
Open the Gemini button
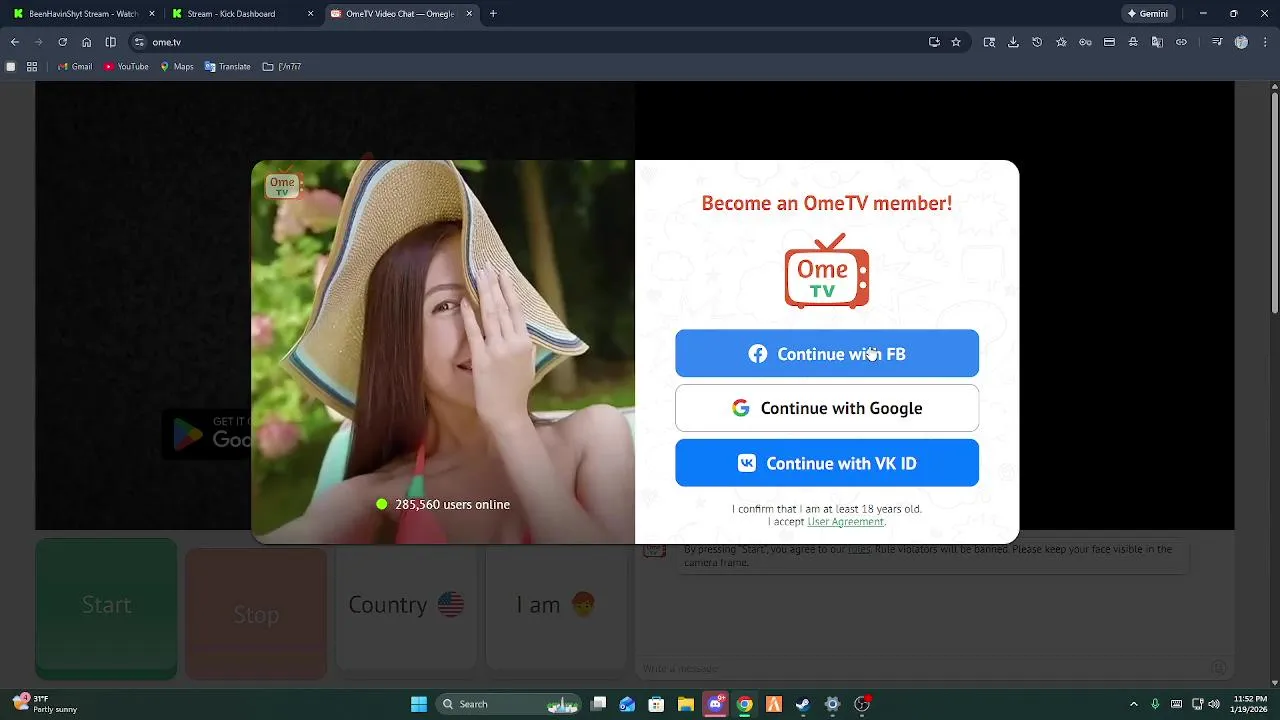click(1148, 14)
